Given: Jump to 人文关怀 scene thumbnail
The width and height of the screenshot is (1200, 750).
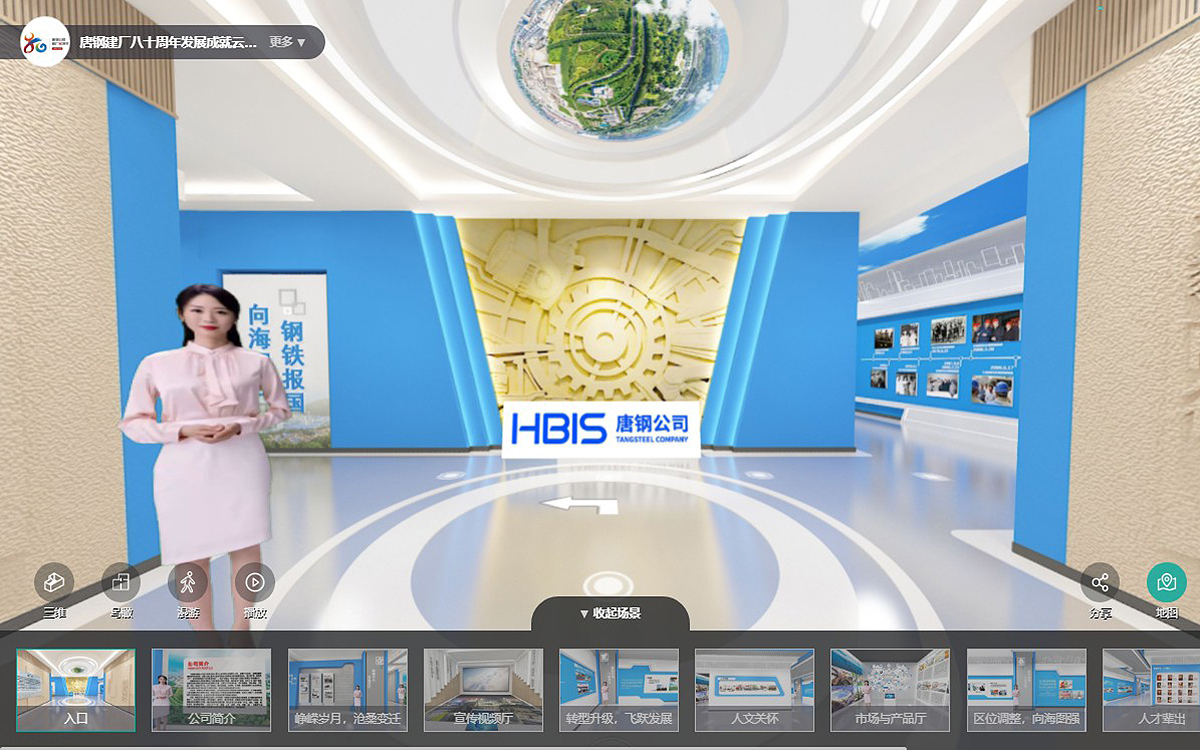Looking at the screenshot, I should [754, 689].
